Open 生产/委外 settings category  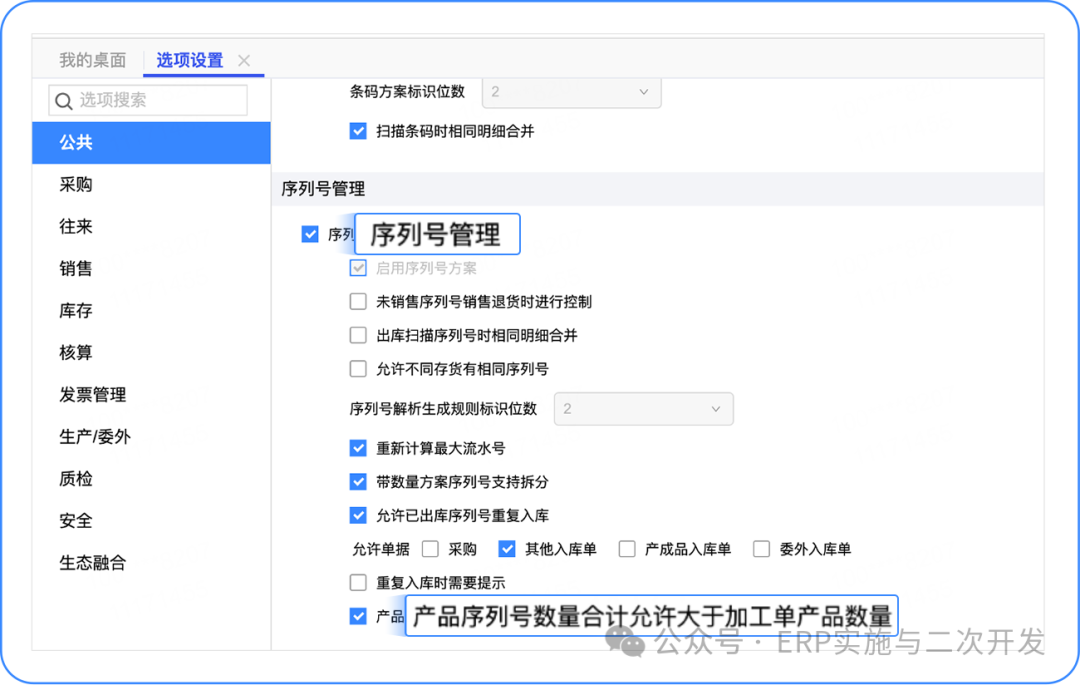click(x=95, y=437)
